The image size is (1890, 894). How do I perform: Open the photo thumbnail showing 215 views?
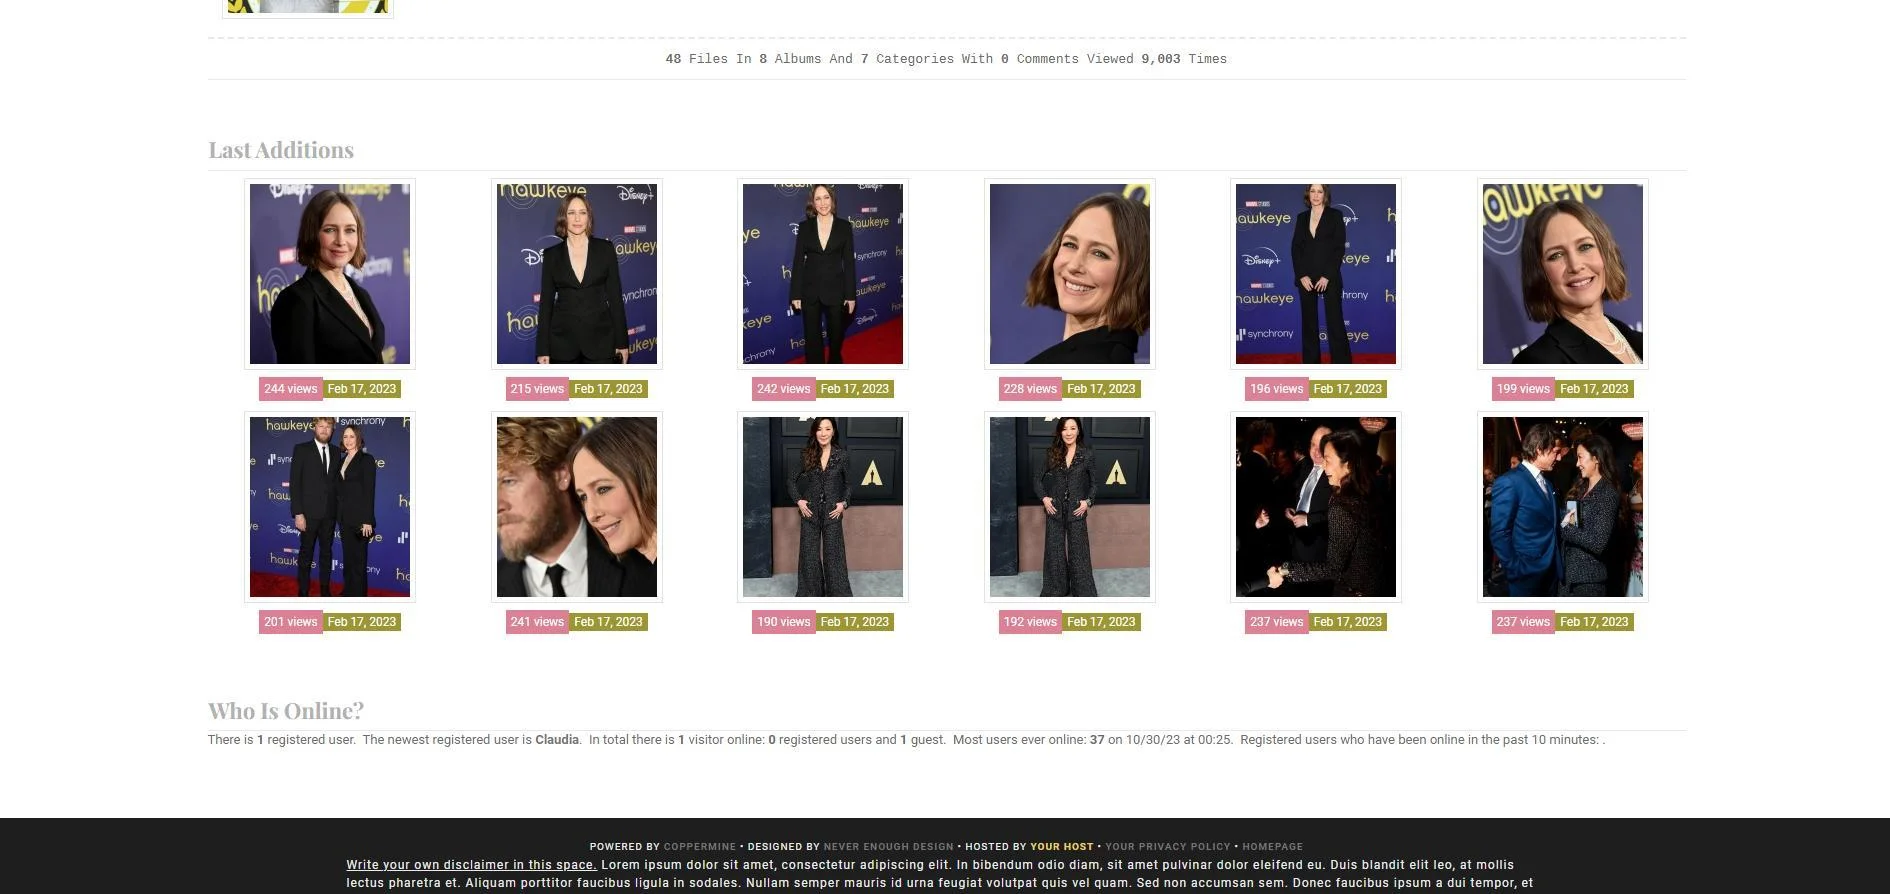pos(577,274)
